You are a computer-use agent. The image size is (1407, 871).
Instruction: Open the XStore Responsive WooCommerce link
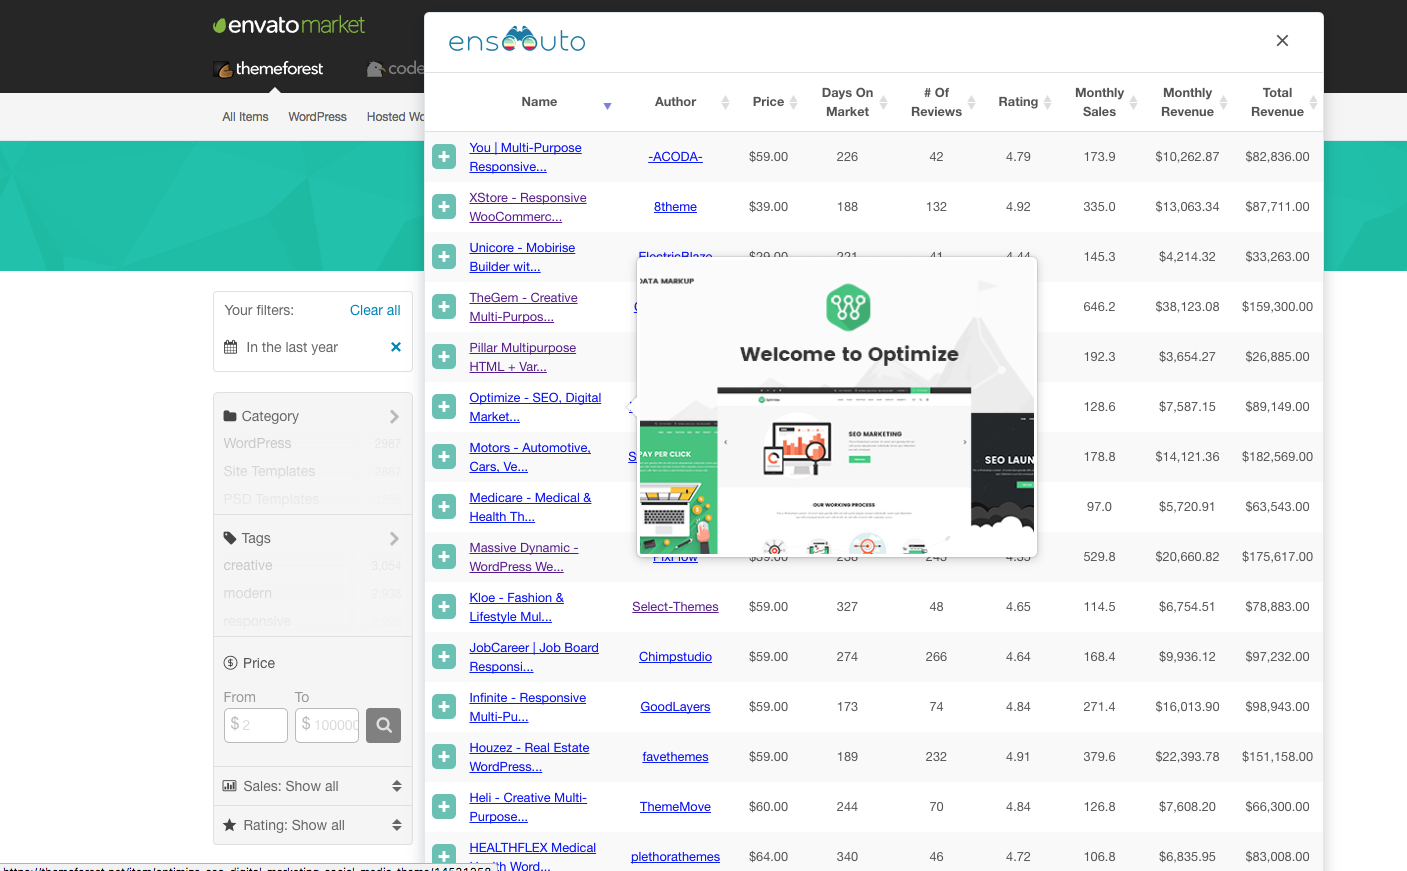coord(528,207)
